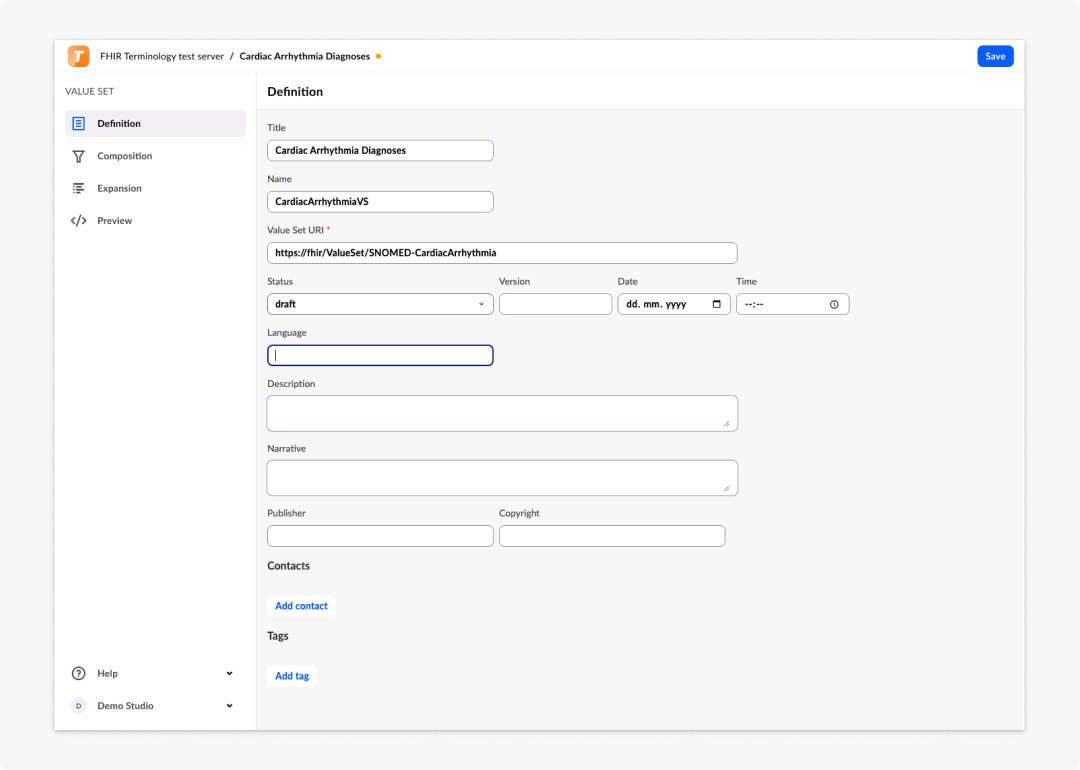Screen dimensions: 1080x770
Task: Click the Date input field
Action: coord(674,304)
